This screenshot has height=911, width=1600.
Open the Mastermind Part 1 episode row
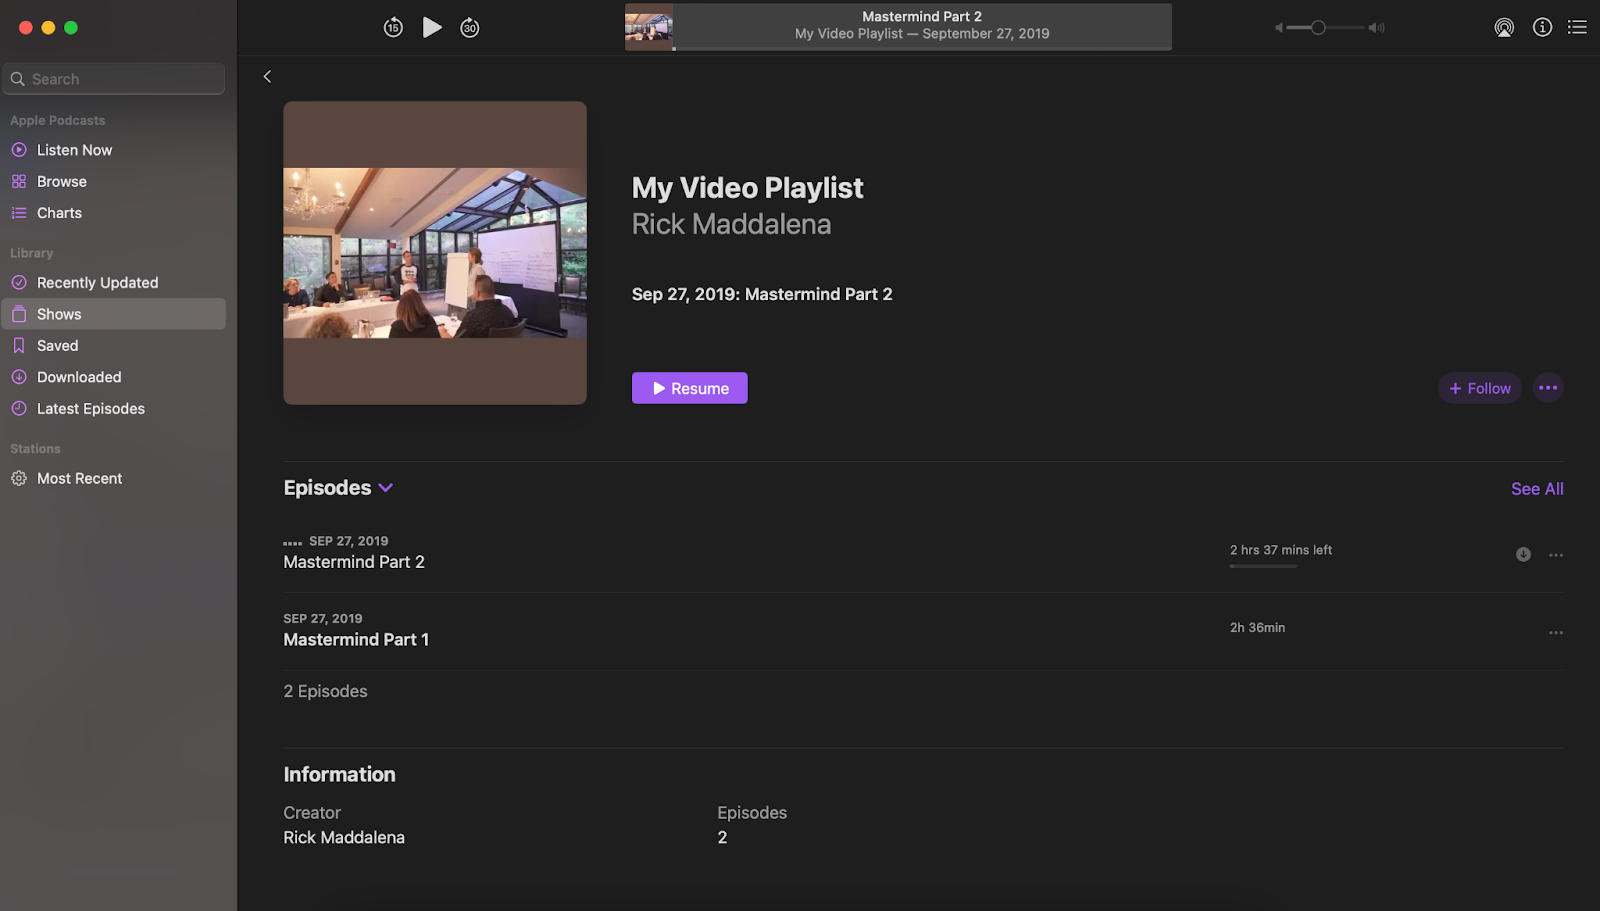923,632
